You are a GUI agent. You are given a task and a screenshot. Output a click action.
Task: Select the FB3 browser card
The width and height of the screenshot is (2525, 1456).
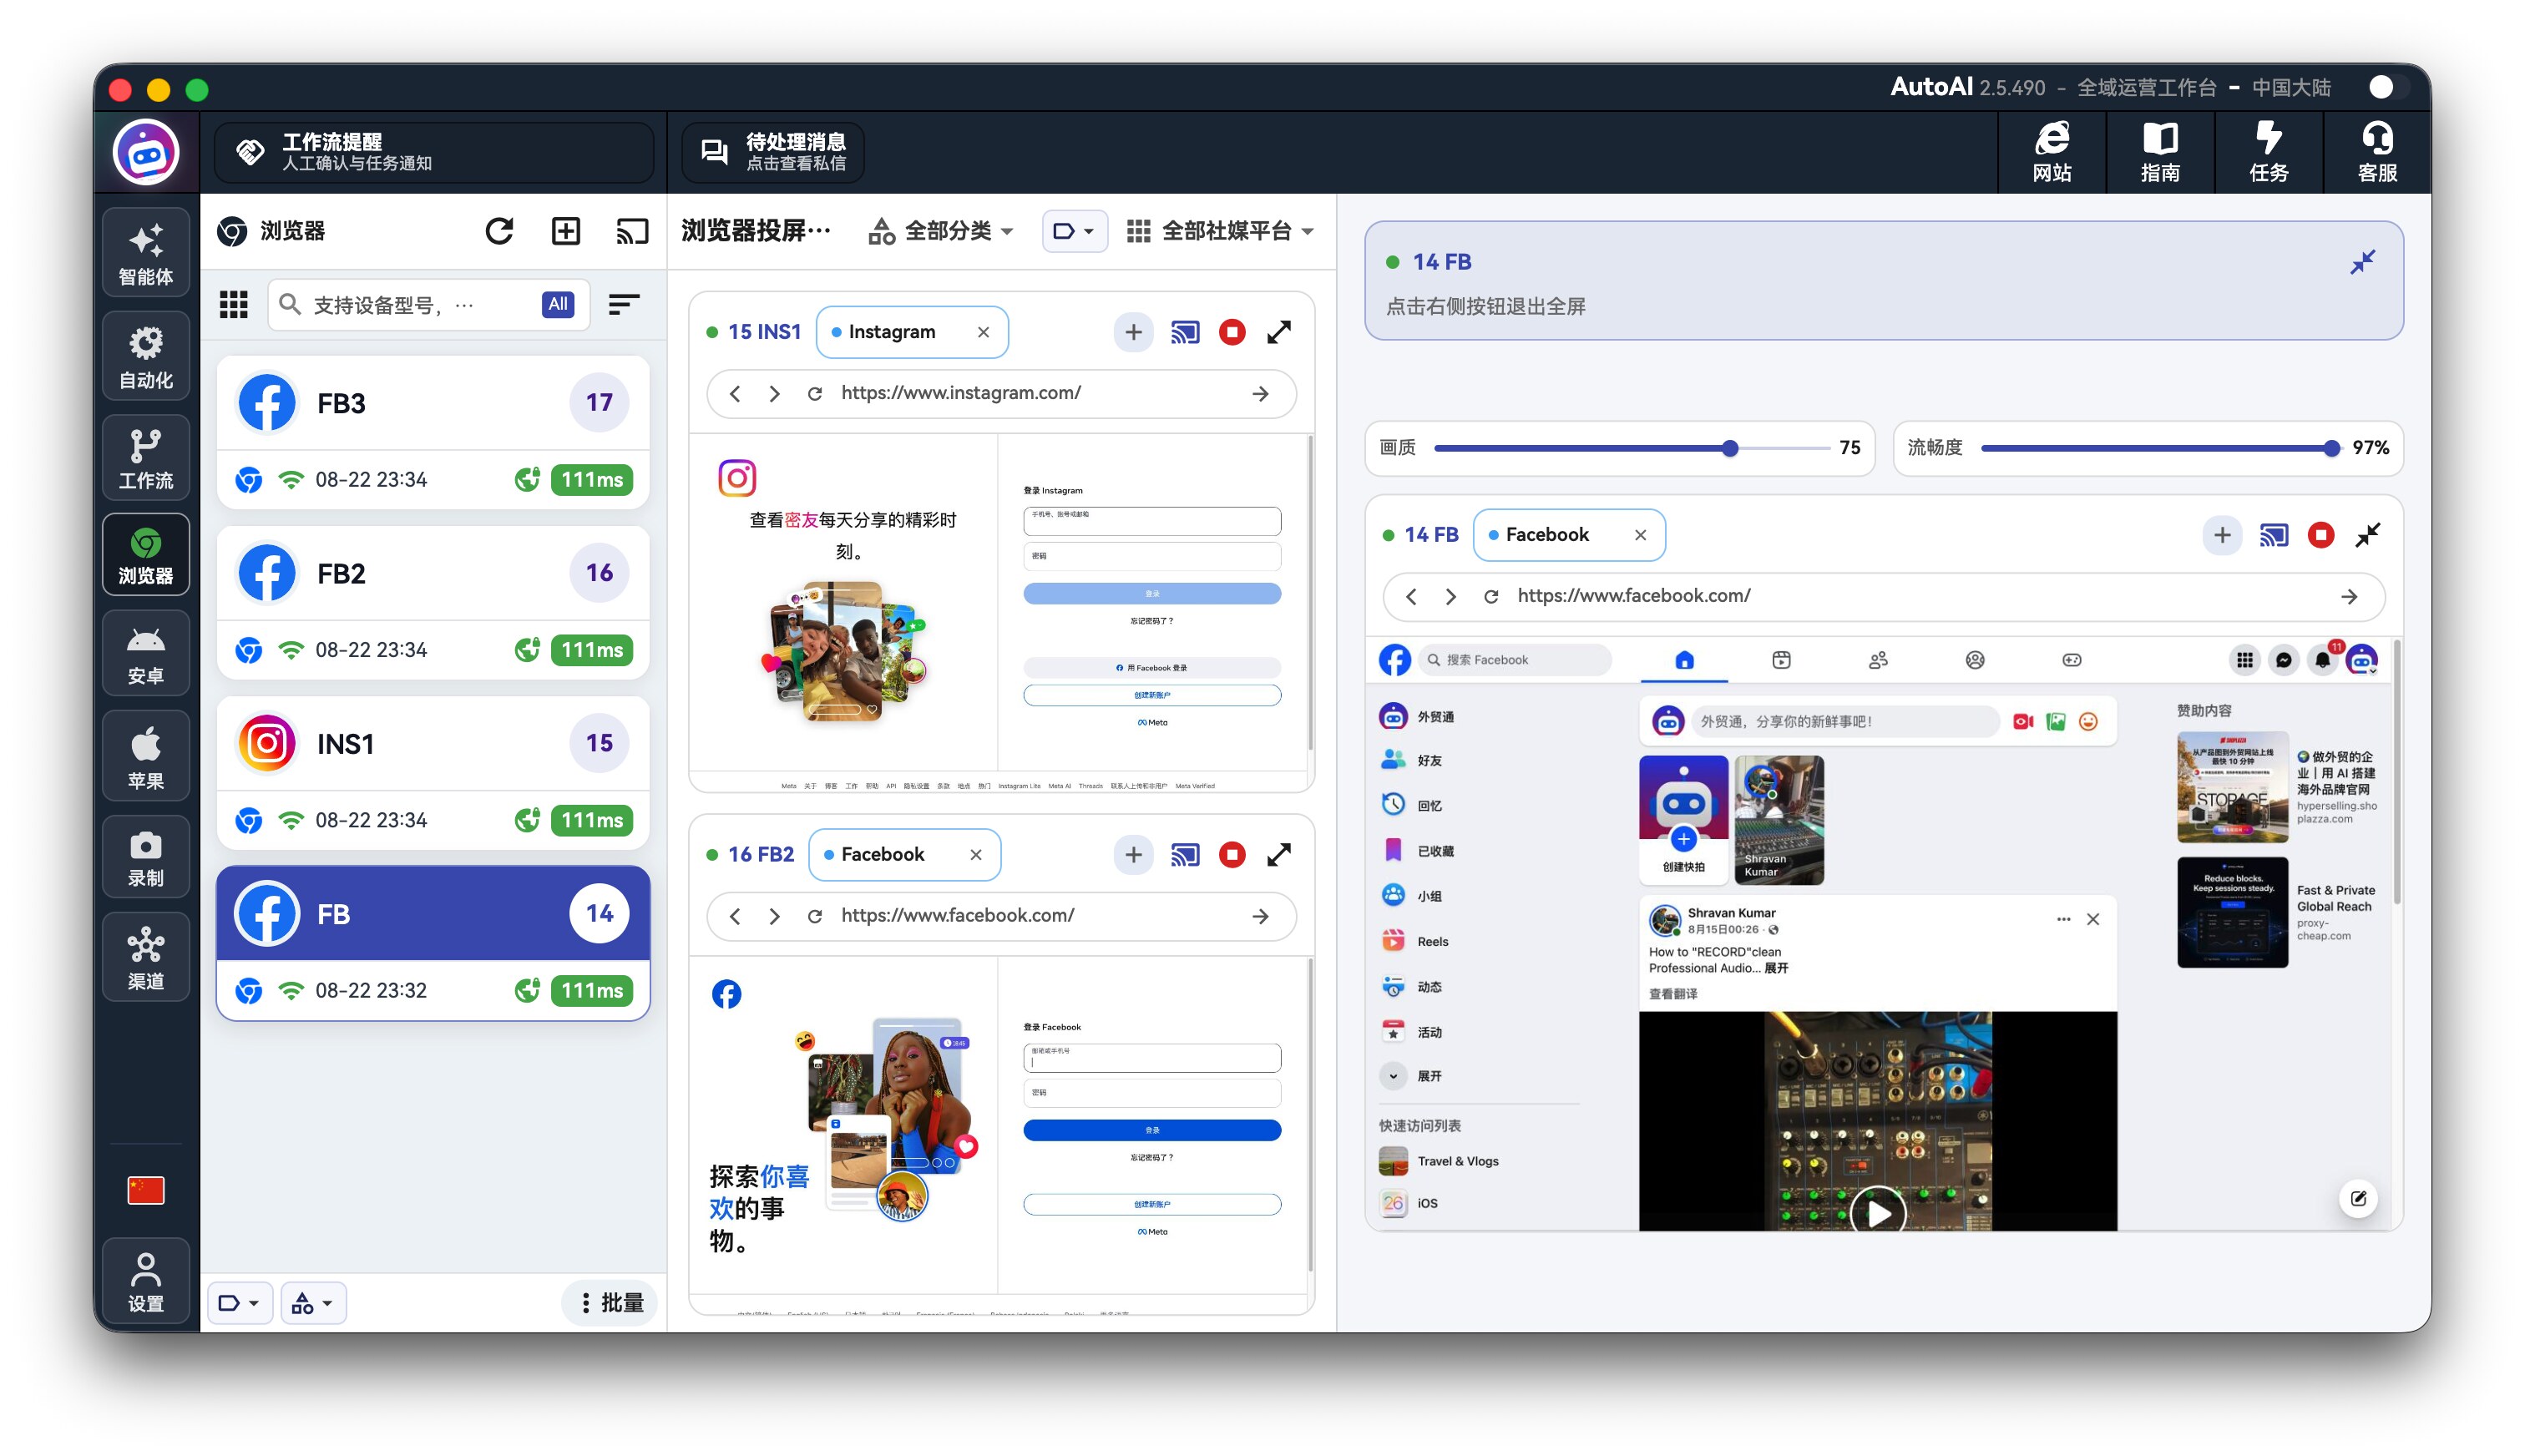(x=433, y=431)
